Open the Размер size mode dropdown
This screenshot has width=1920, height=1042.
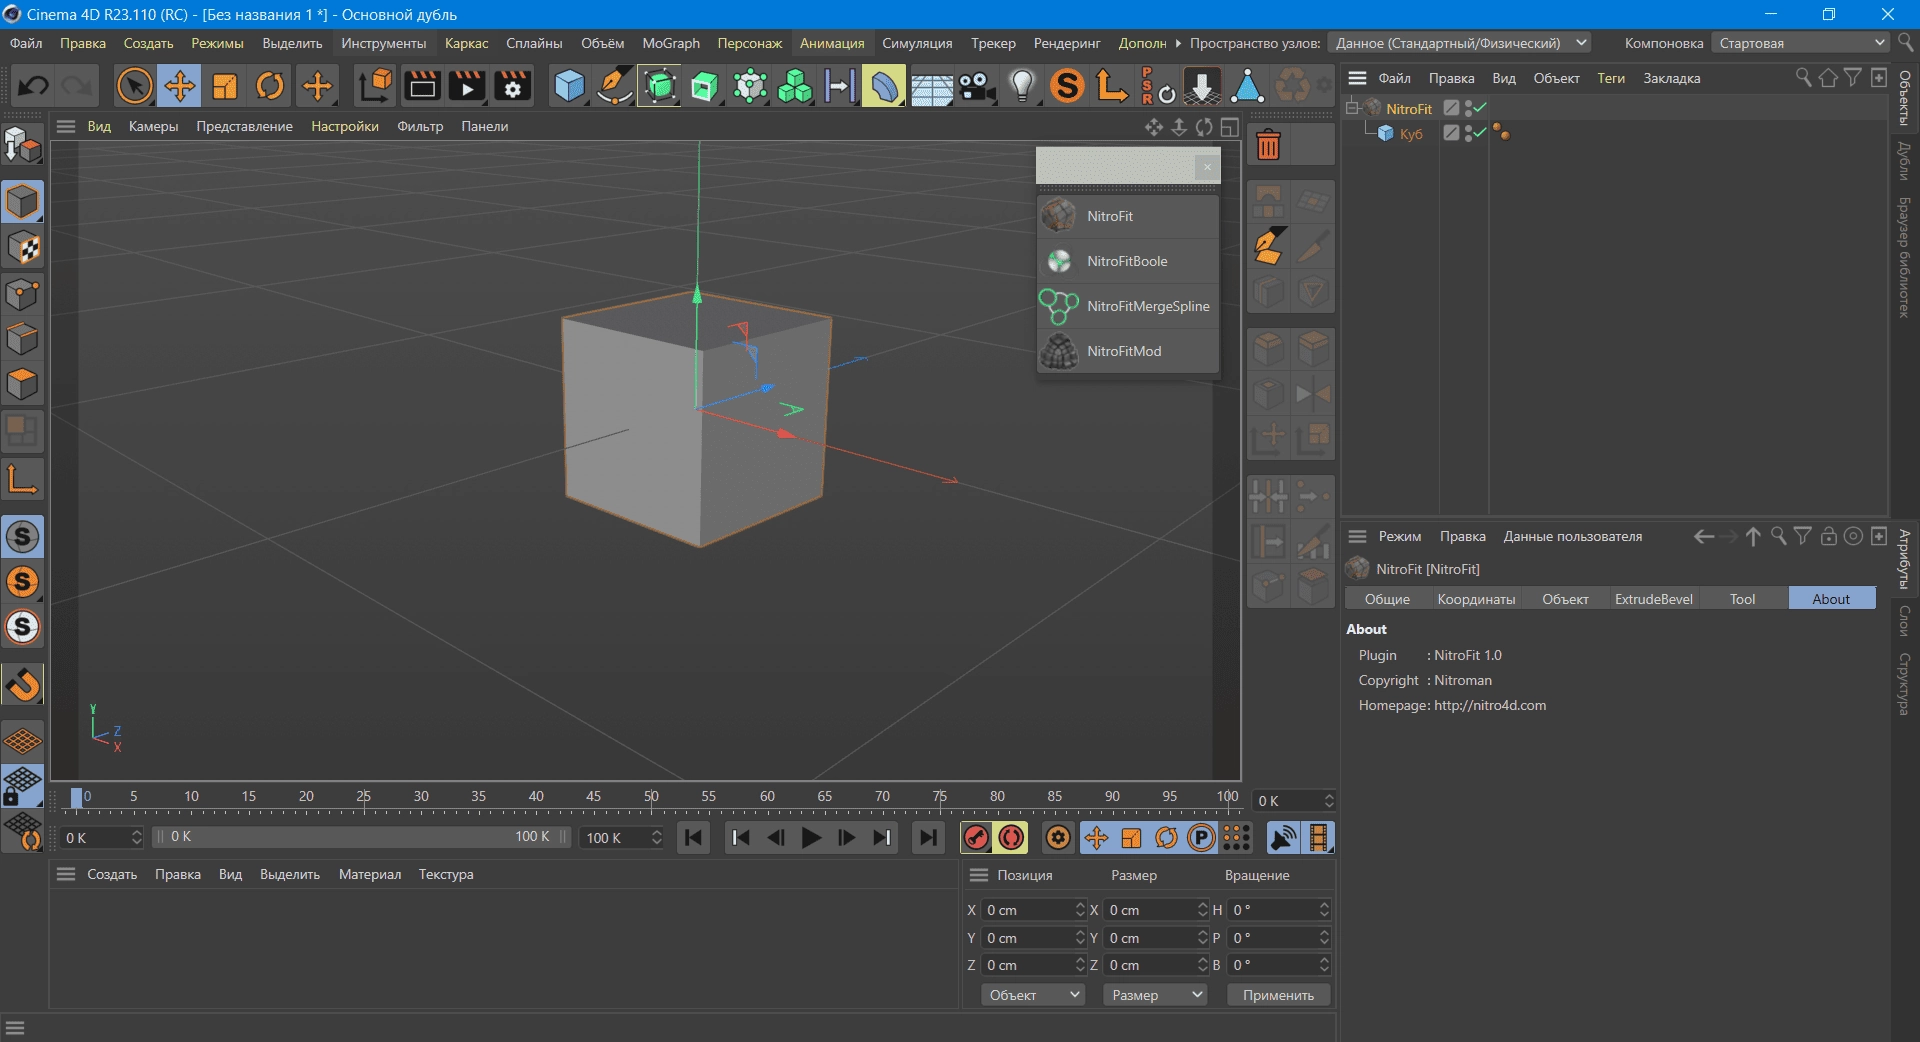1155,995
